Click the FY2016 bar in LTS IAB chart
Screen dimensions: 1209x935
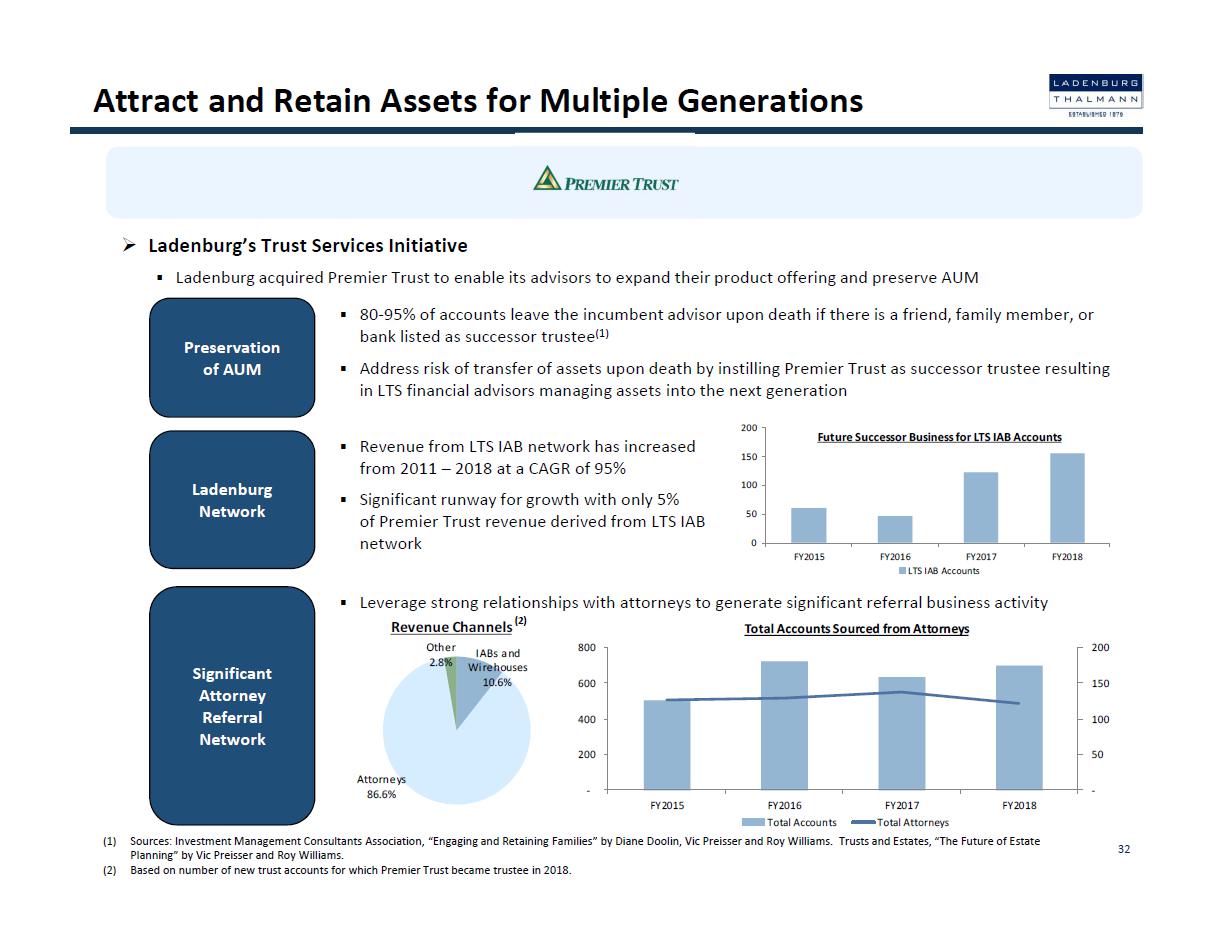pos(895,529)
